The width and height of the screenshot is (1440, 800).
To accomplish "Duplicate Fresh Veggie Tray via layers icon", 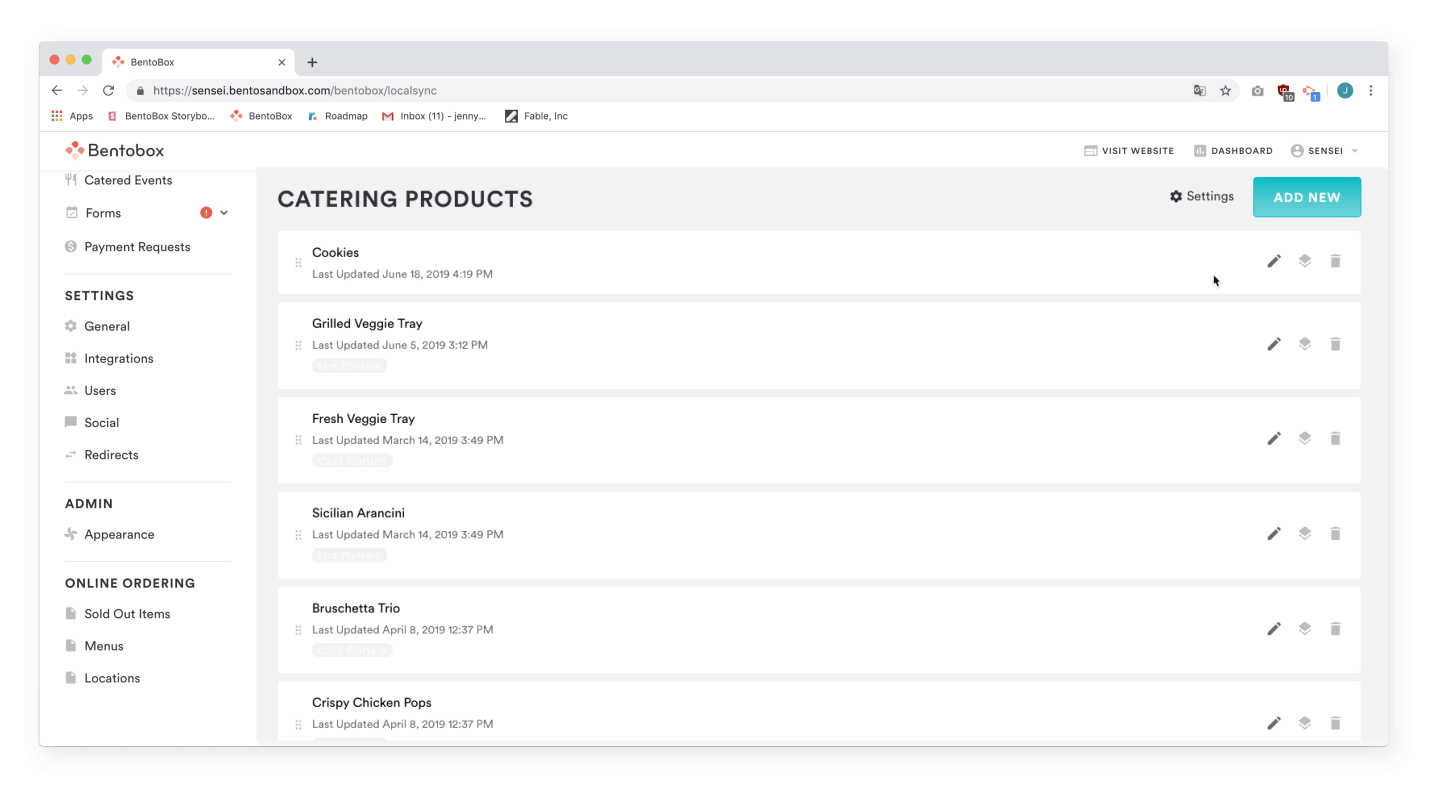I will pyautogui.click(x=1304, y=438).
